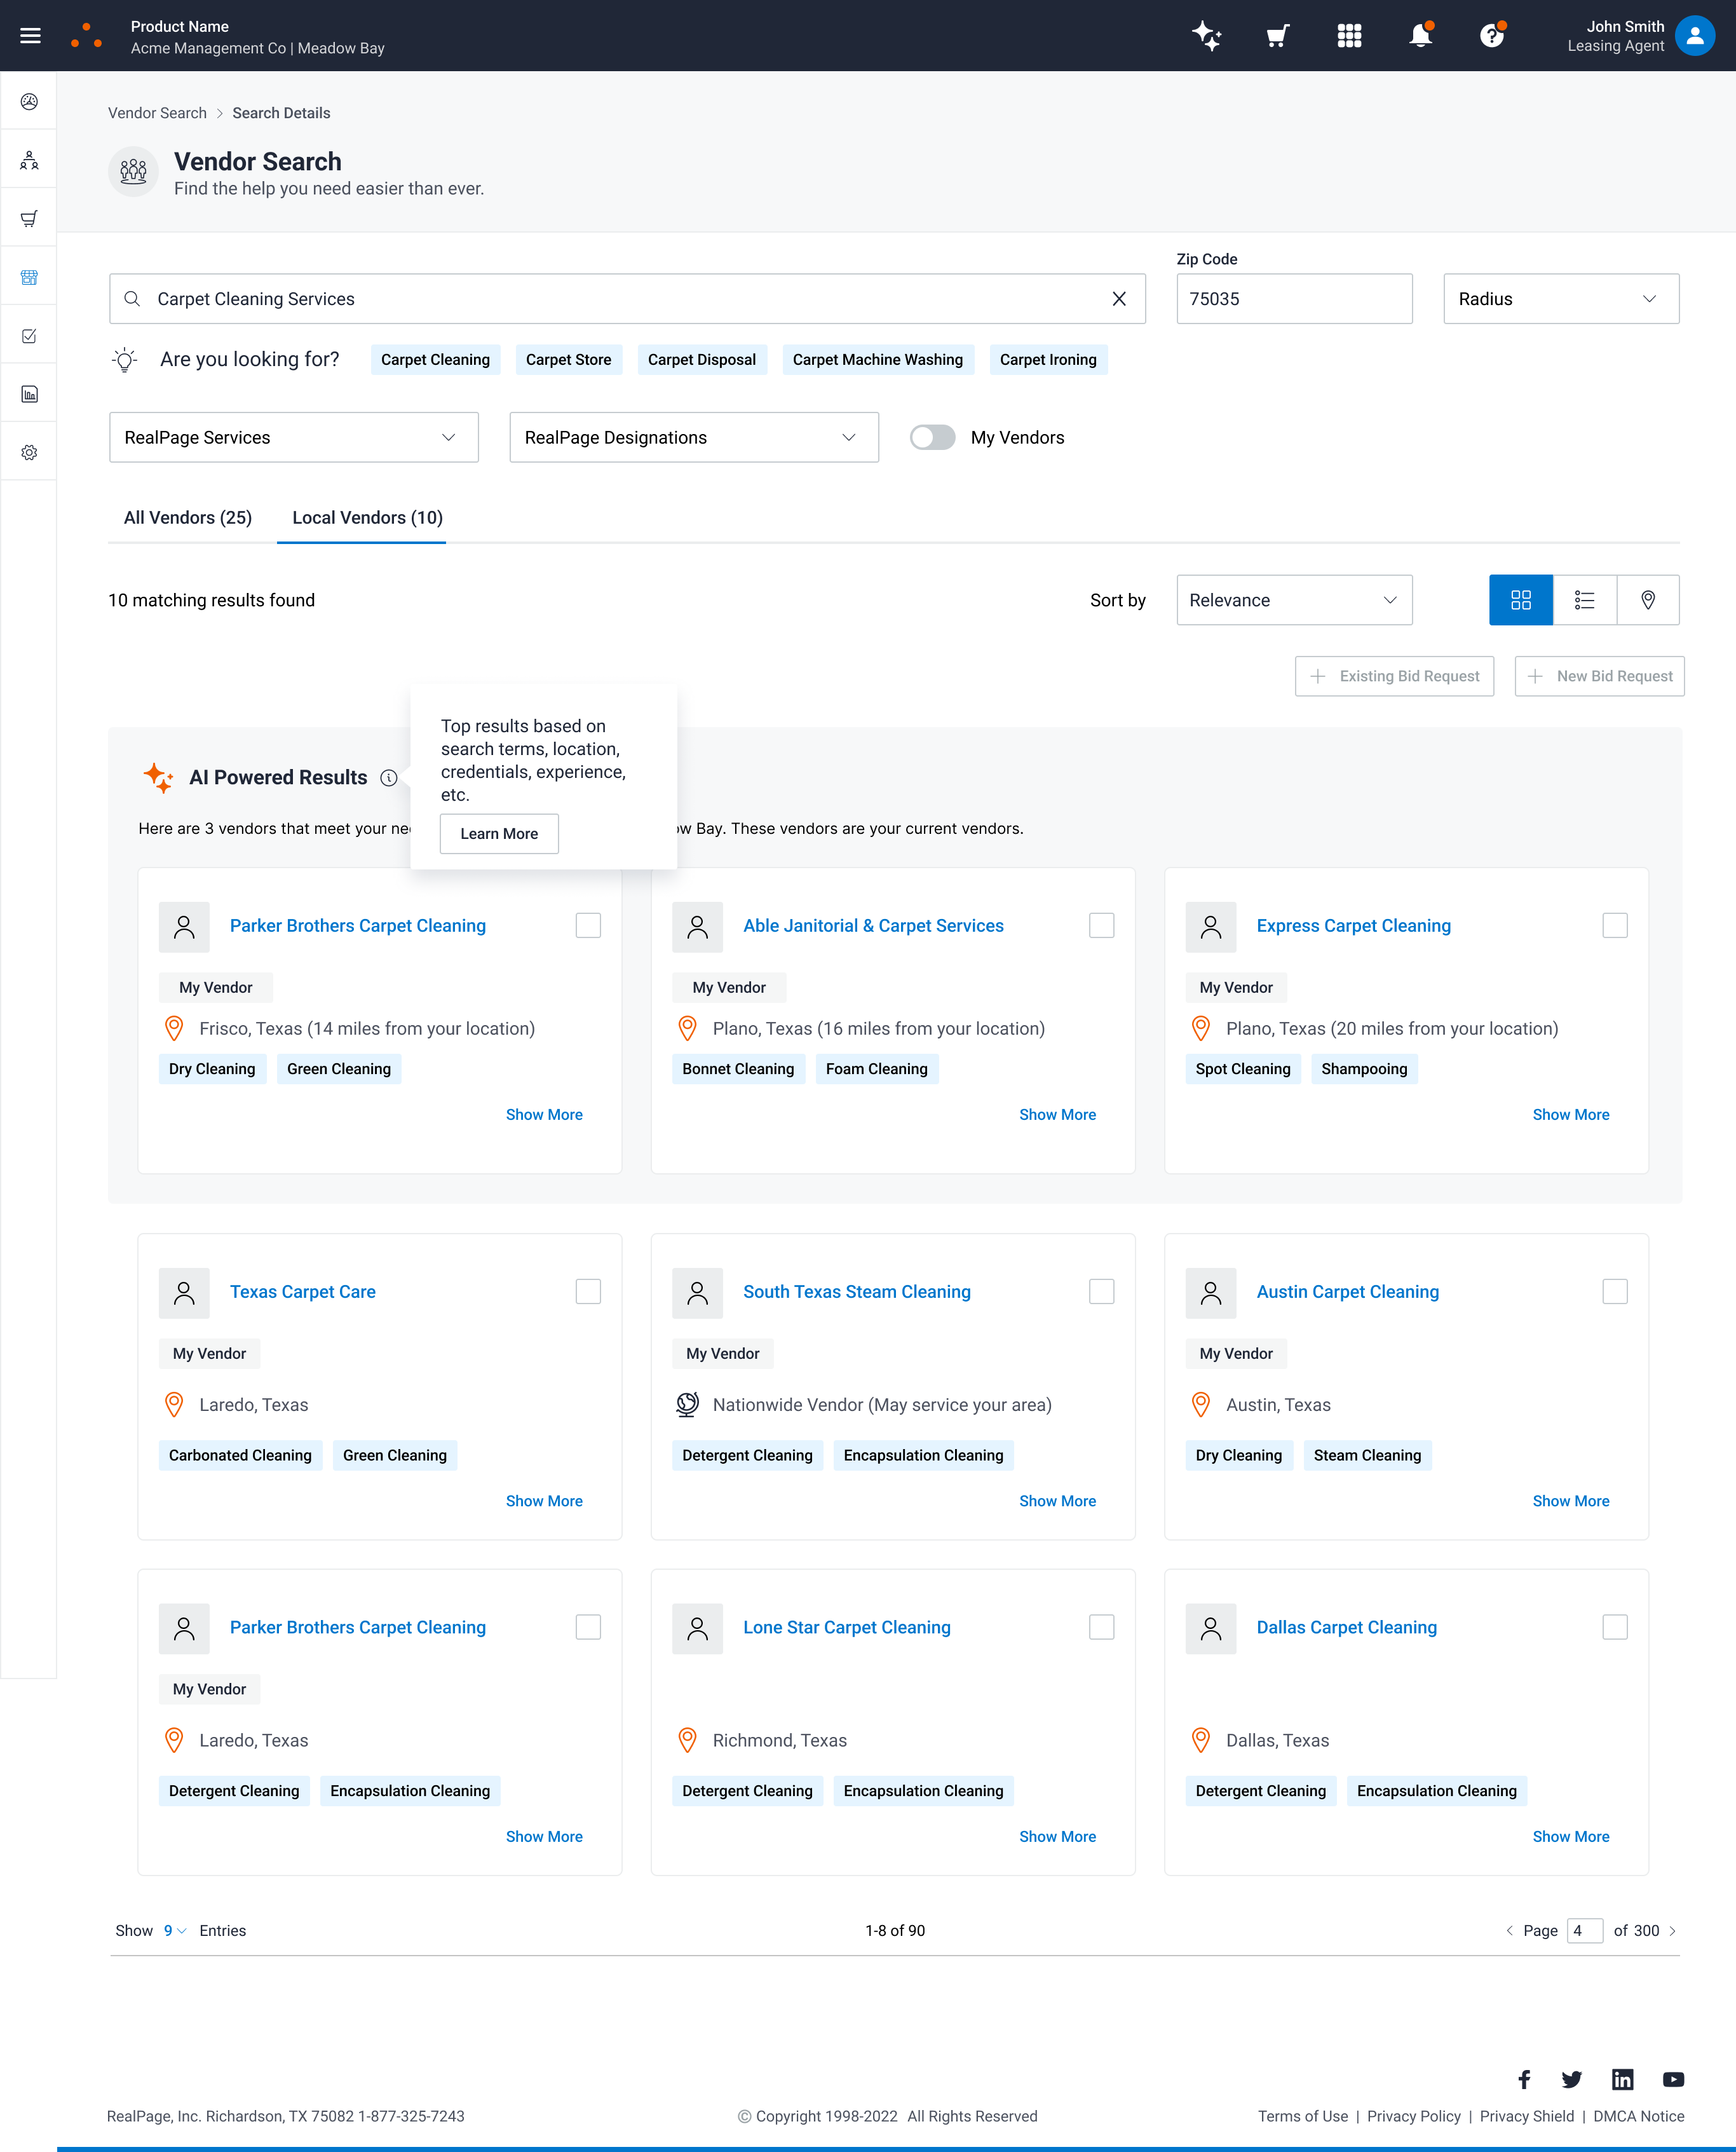
Task: Click the Zip Code input field
Action: (x=1294, y=299)
